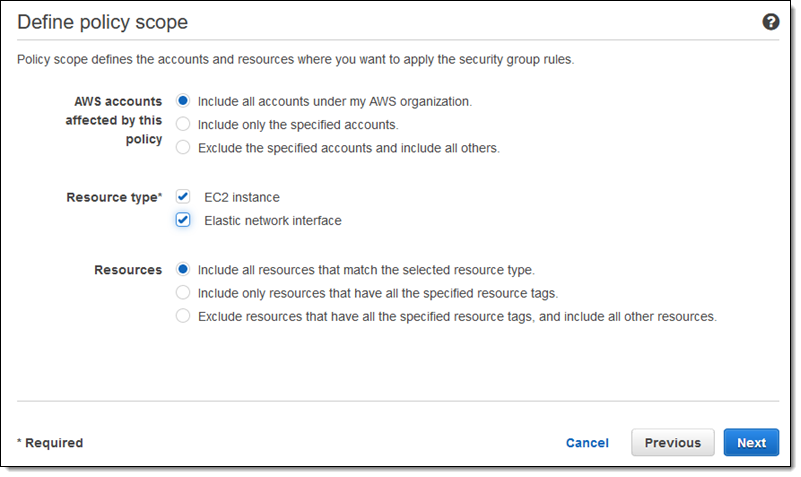Screen dimensions: 801x477
Task: Click the Cancel link
Action: pyautogui.click(x=587, y=443)
